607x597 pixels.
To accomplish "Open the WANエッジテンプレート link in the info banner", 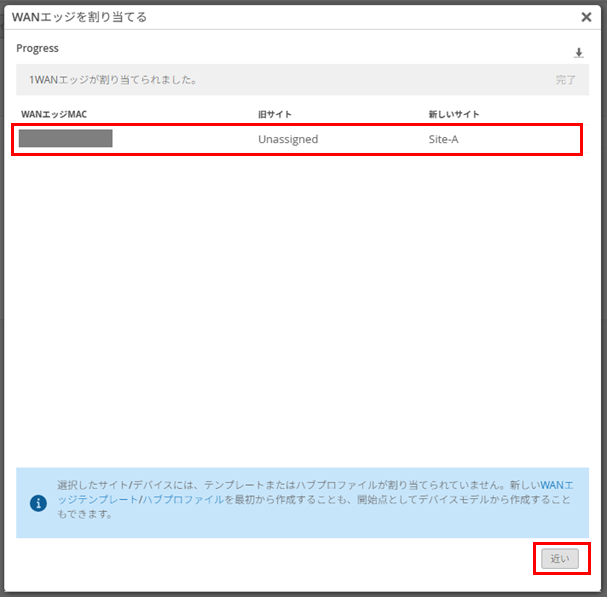I will point(556,485).
